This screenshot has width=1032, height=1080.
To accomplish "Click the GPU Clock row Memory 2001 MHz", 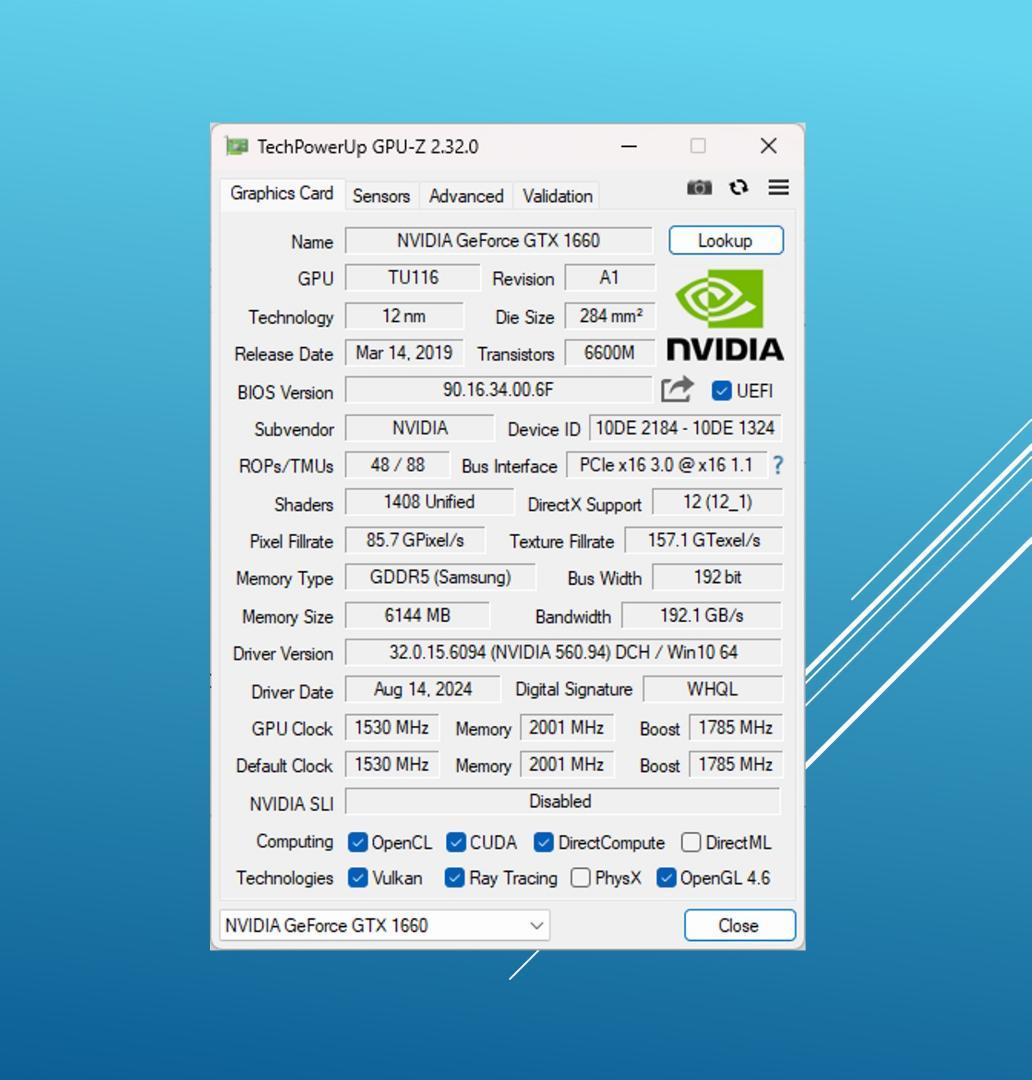I will coord(566,728).
